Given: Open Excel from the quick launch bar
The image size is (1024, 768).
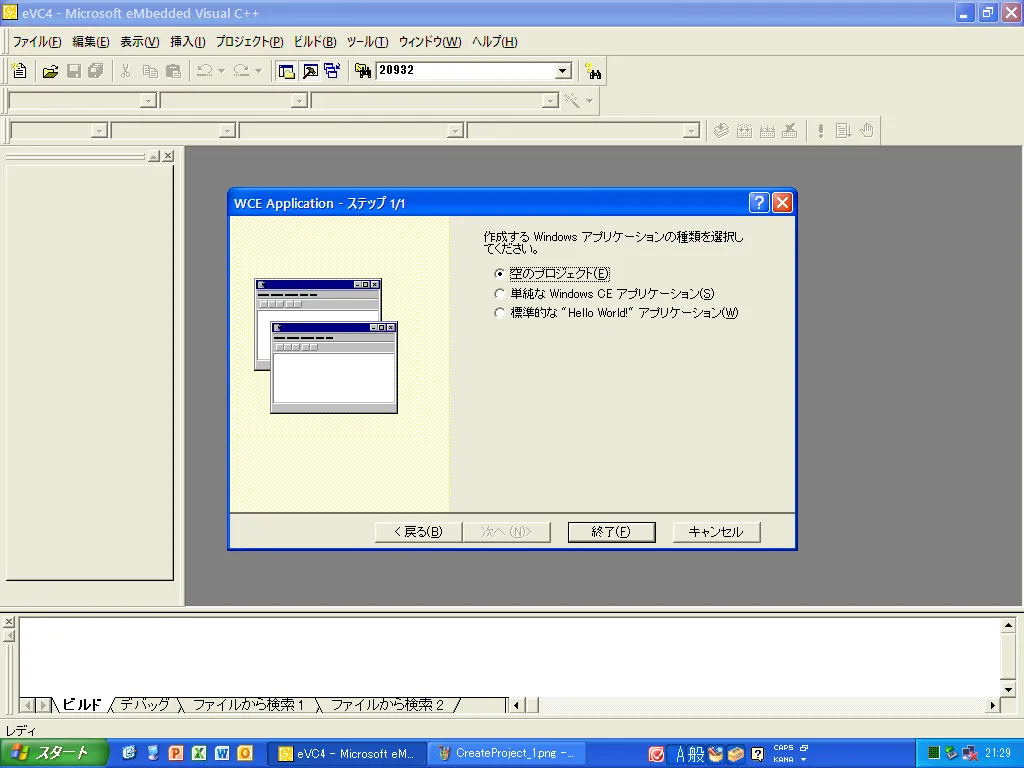Looking at the screenshot, I should coord(199,754).
